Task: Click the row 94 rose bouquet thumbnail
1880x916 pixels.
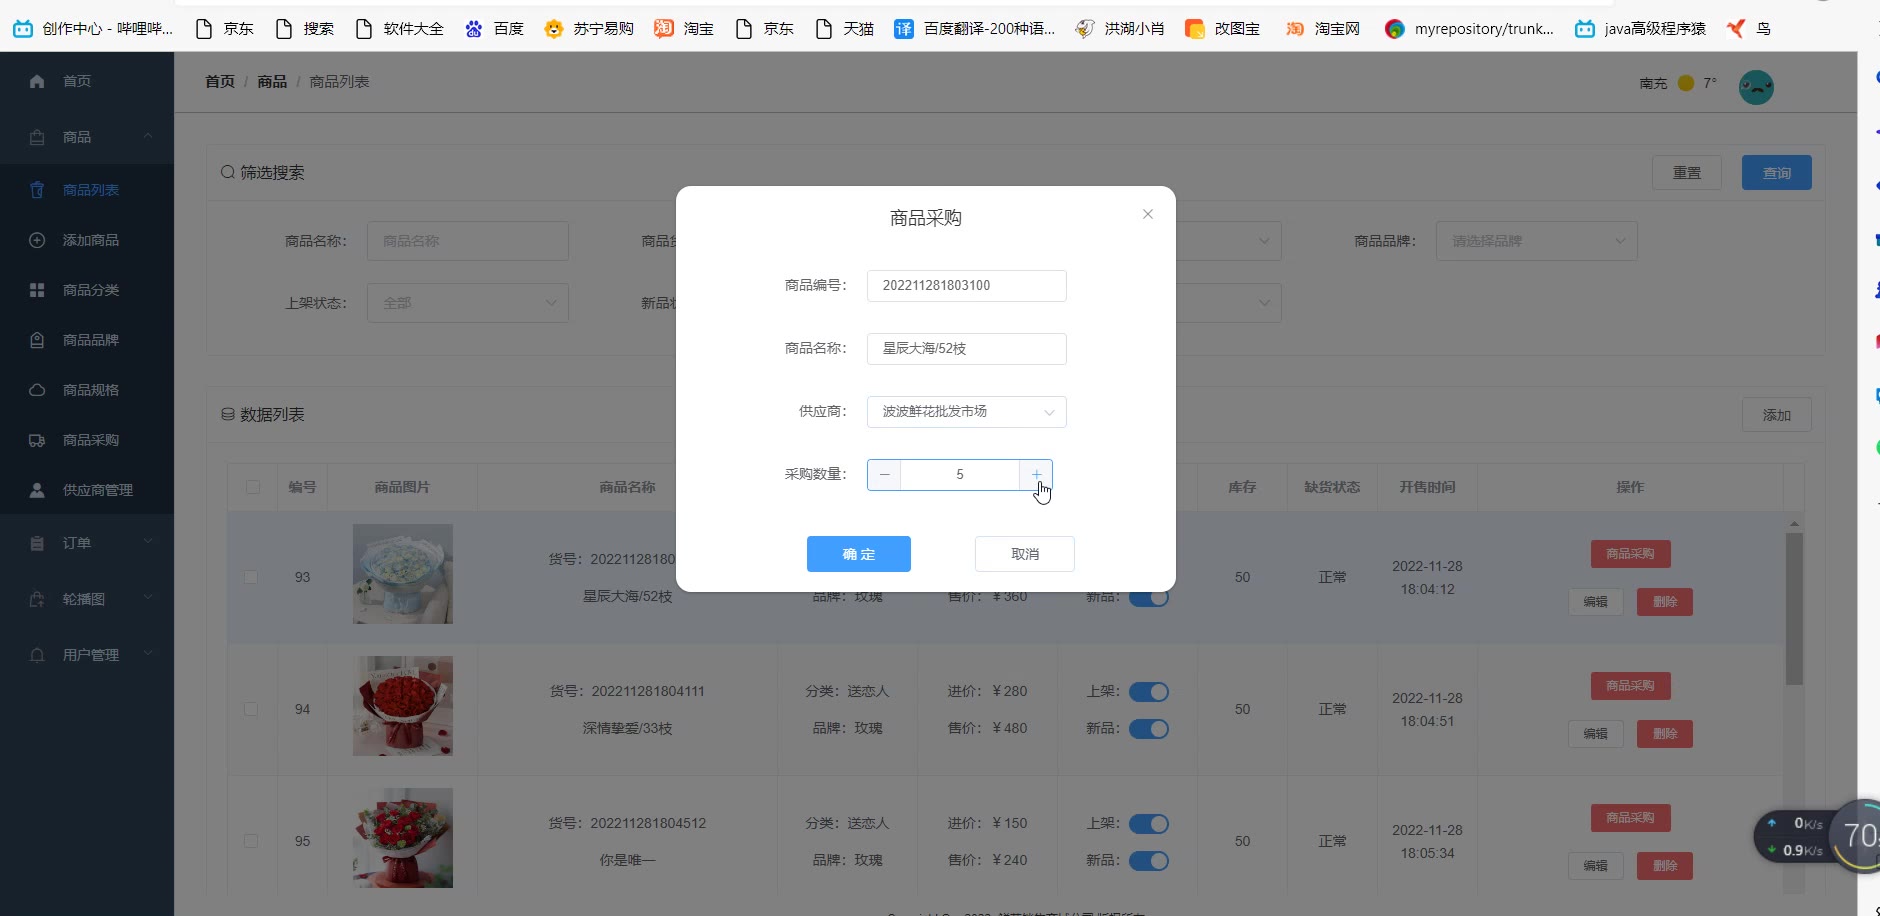Action: click(403, 706)
